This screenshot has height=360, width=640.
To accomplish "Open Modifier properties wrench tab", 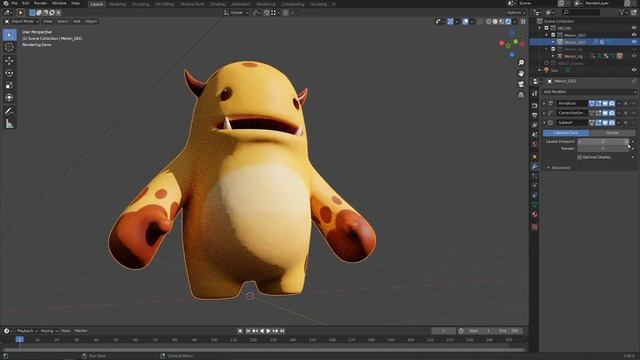I will pos(535,167).
